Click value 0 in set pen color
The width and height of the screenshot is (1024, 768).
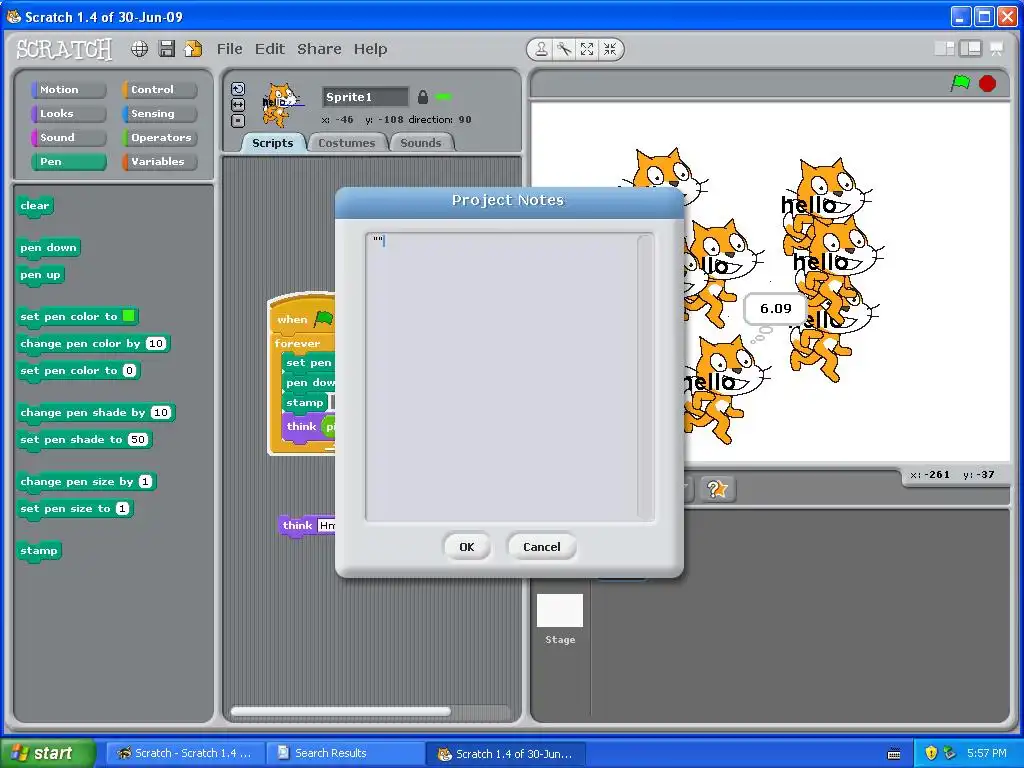pyautogui.click(x=129, y=371)
